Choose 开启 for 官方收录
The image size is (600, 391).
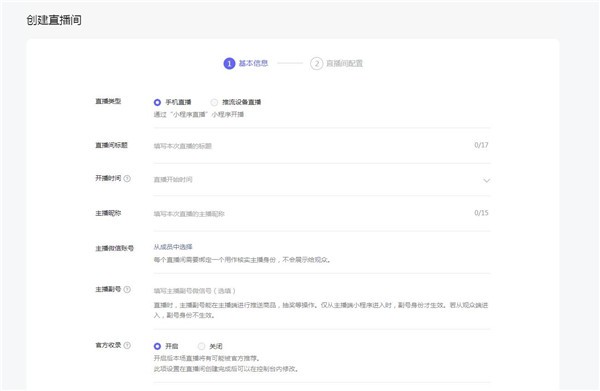click(157, 346)
